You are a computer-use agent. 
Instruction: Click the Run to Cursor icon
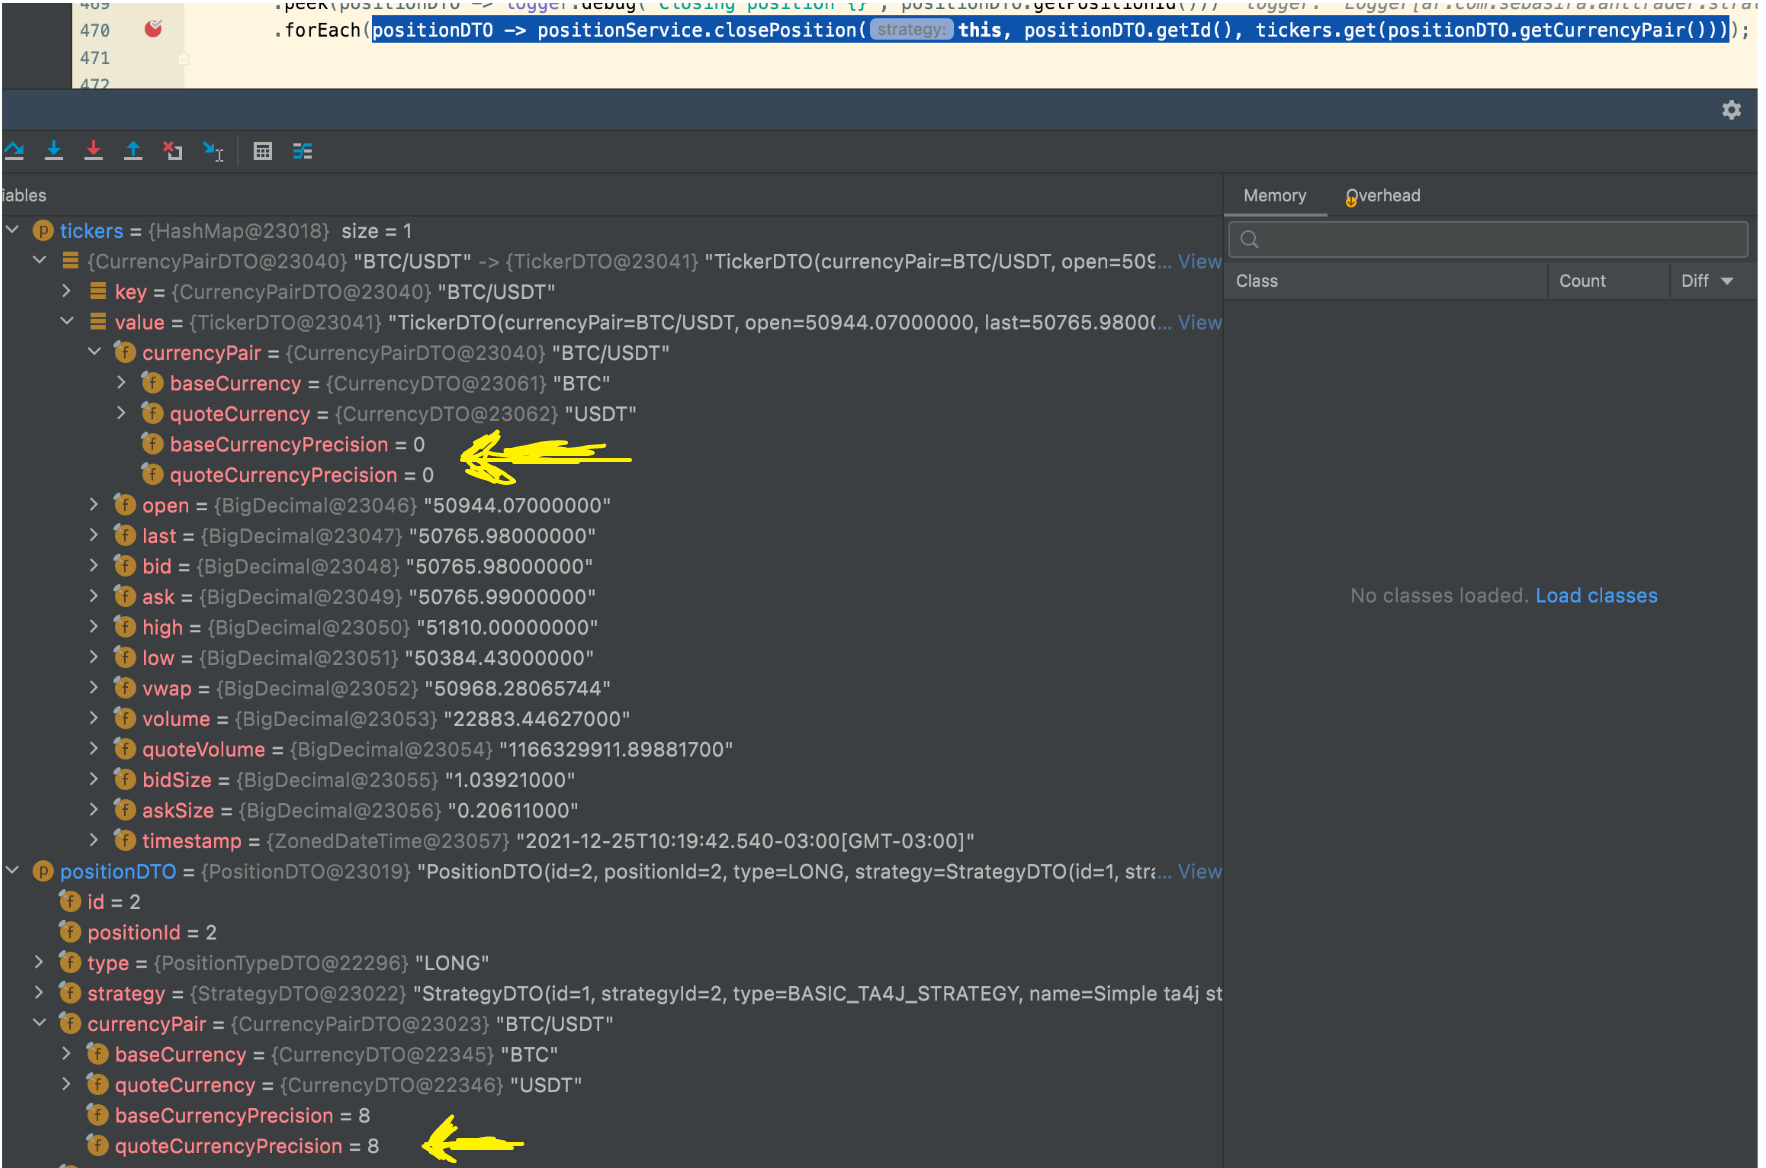[213, 151]
